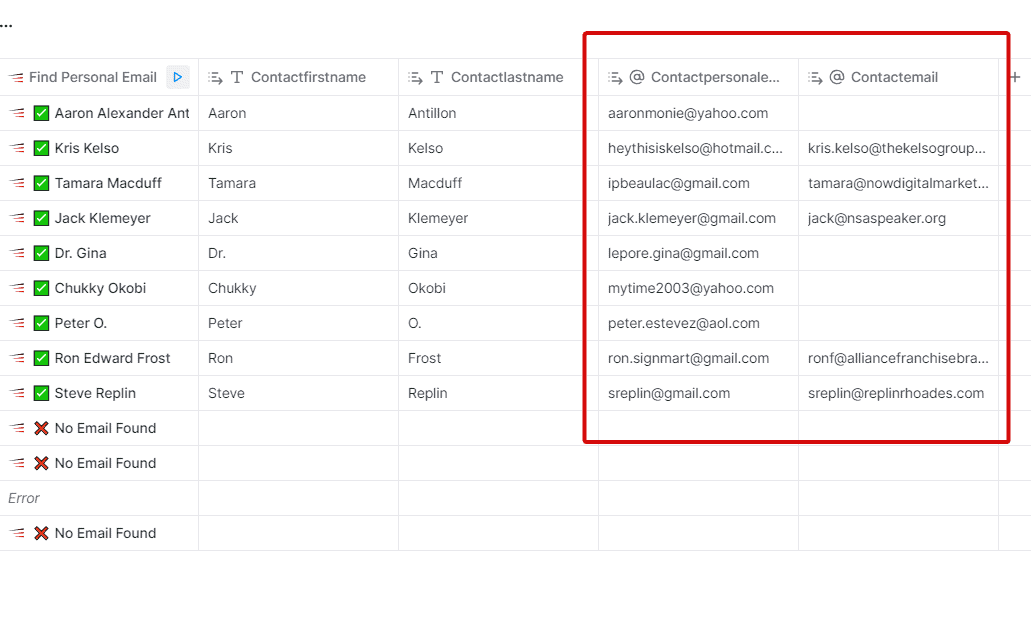Viewport: 1031px width, 630px height.
Task: Click the @ icon in Contactpersonale... header
Action: [636, 77]
